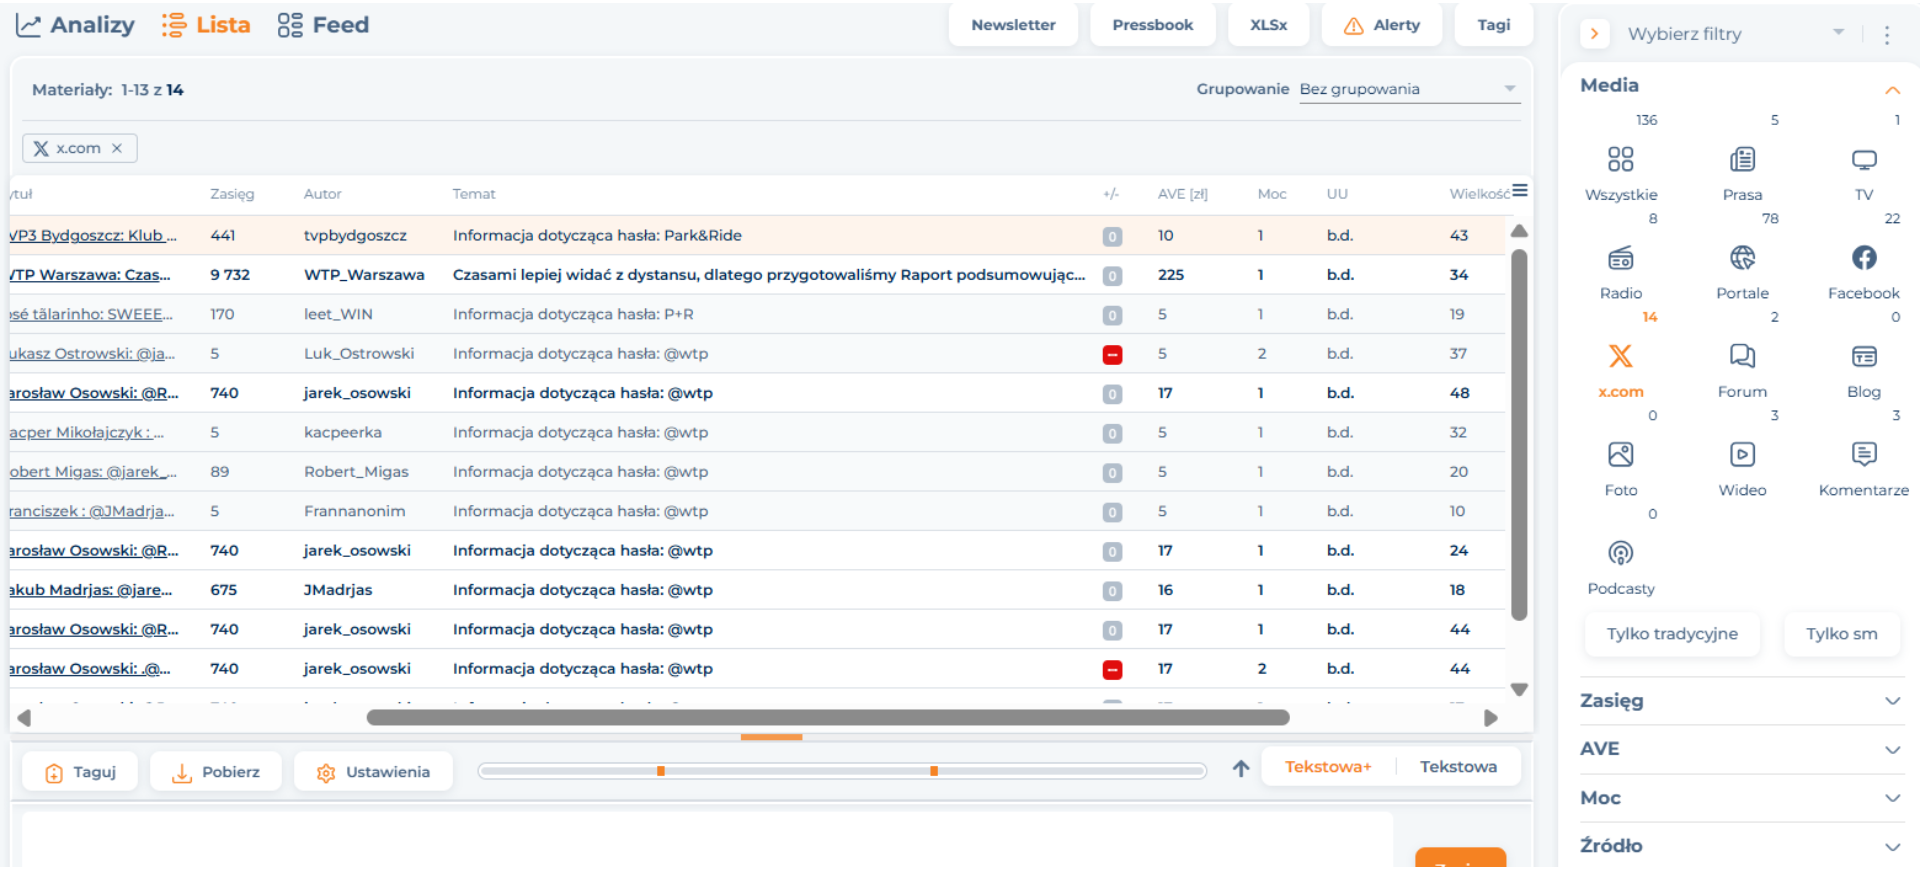Viewport: 1920px width, 877px height.
Task: Sort by the AVE [zł] column header
Action: [x=1182, y=194]
